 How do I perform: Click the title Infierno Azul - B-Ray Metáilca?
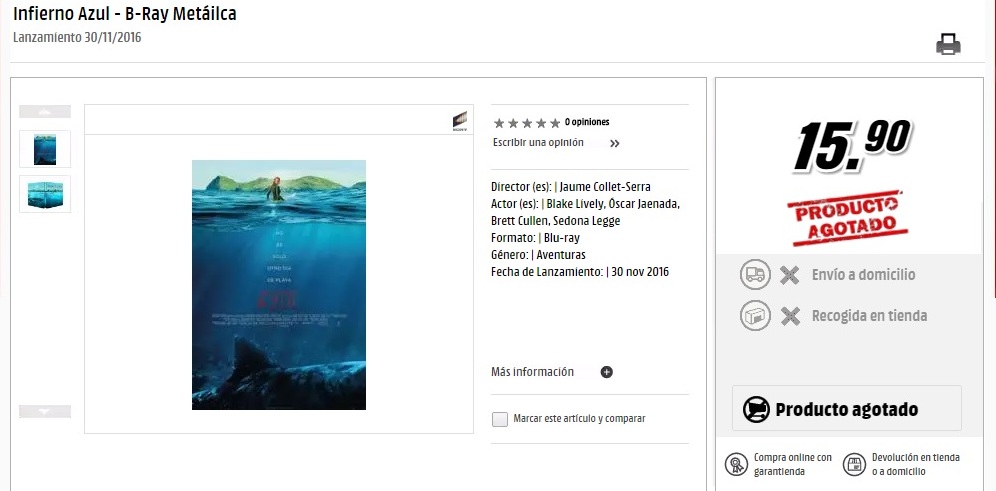125,13
